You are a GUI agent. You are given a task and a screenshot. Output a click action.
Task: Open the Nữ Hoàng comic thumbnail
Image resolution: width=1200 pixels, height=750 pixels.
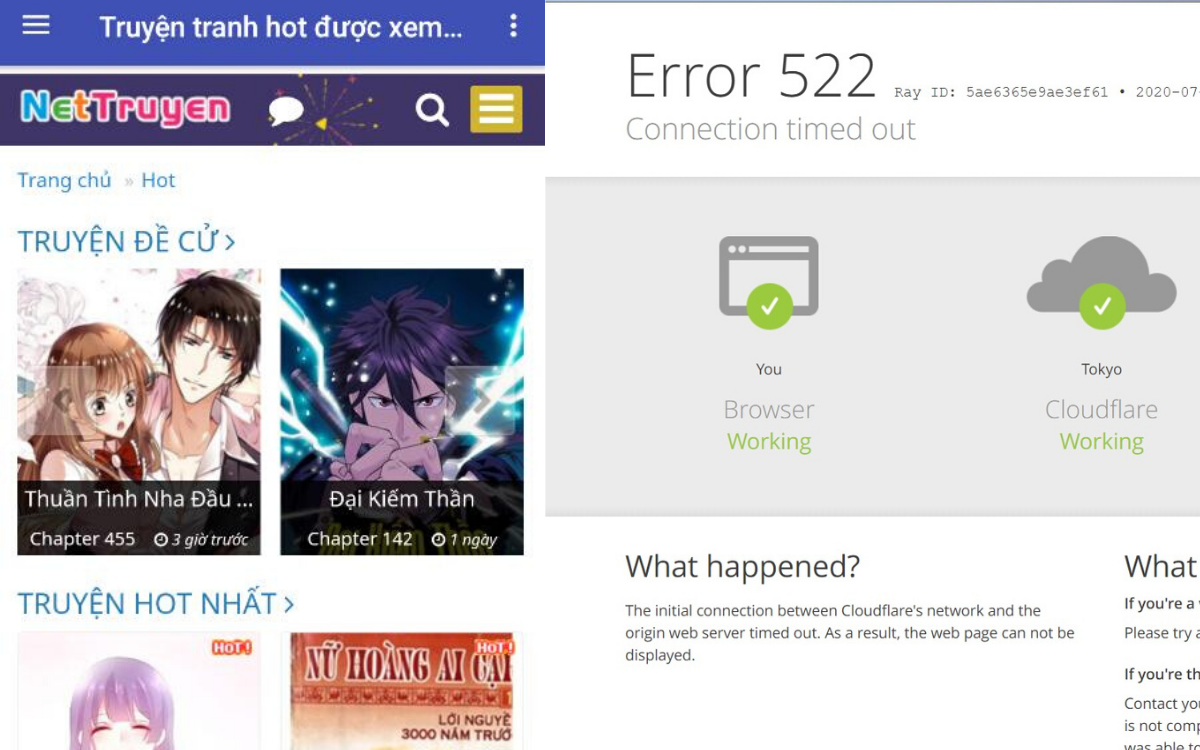pos(401,690)
